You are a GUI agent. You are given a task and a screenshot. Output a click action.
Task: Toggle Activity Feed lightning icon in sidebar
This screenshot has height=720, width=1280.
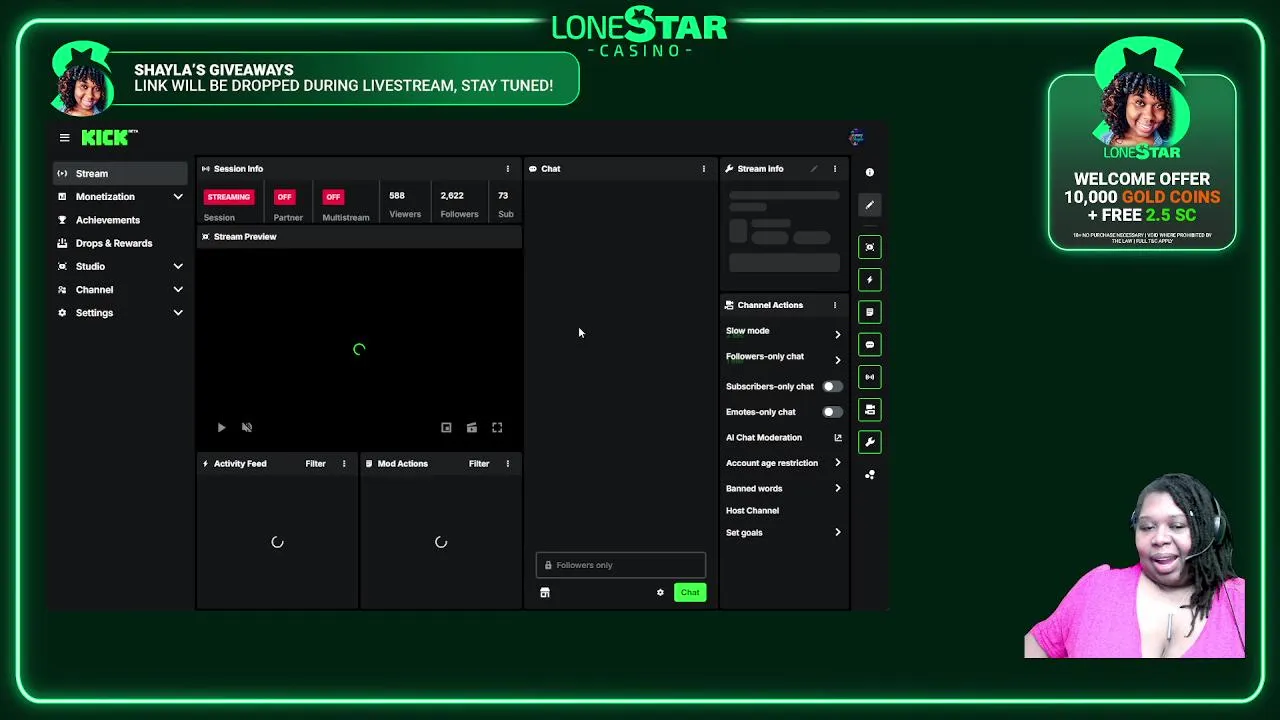coord(870,280)
